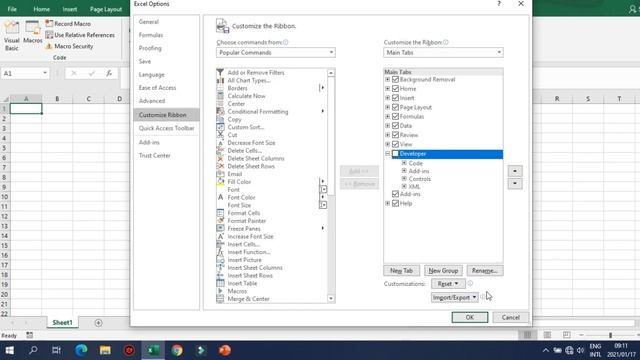Screen dimensions: 640x360
Task: Open Macro Security settings
Action: (69, 46)
